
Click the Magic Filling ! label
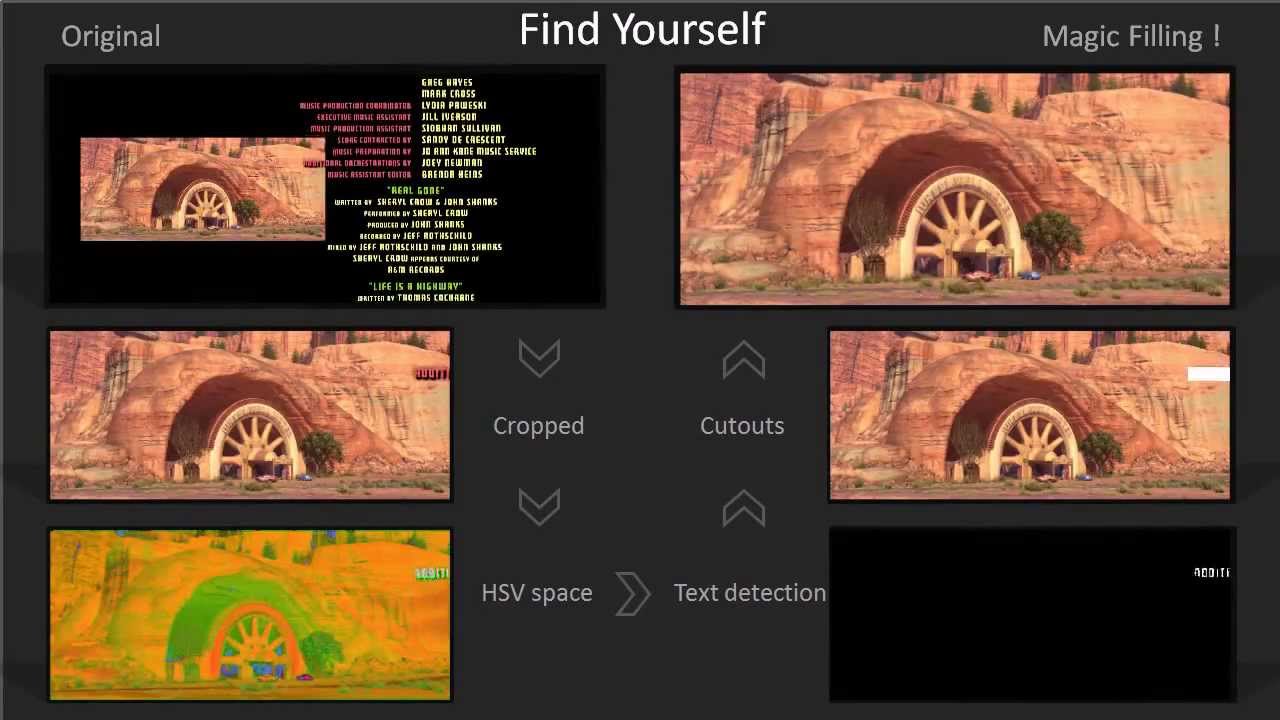click(1131, 36)
